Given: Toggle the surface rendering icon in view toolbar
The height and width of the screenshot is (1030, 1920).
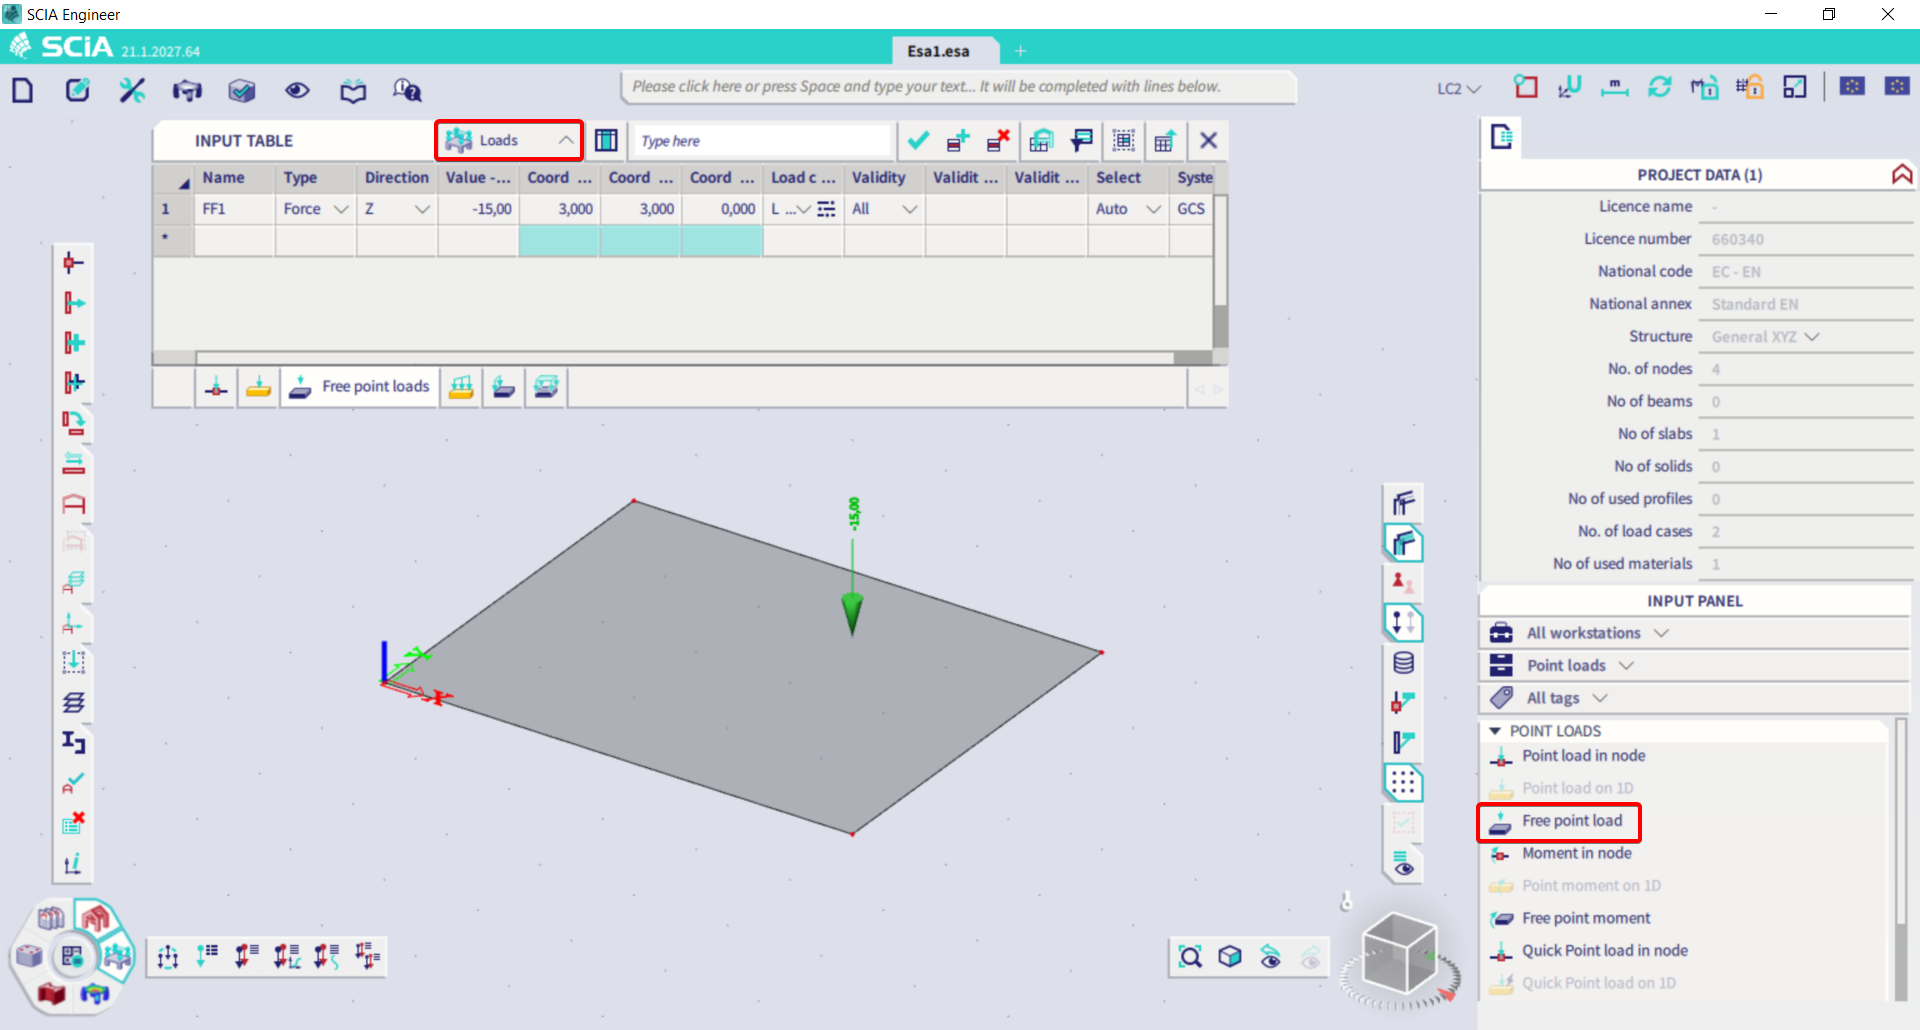Looking at the screenshot, I should (1403, 543).
